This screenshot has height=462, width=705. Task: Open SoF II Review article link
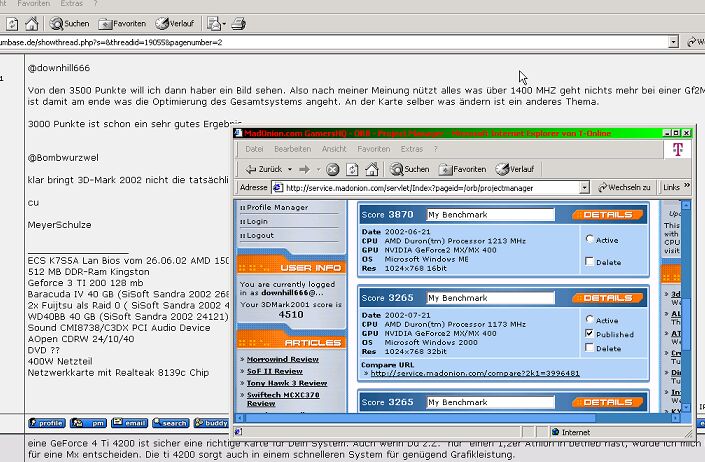click(x=274, y=371)
